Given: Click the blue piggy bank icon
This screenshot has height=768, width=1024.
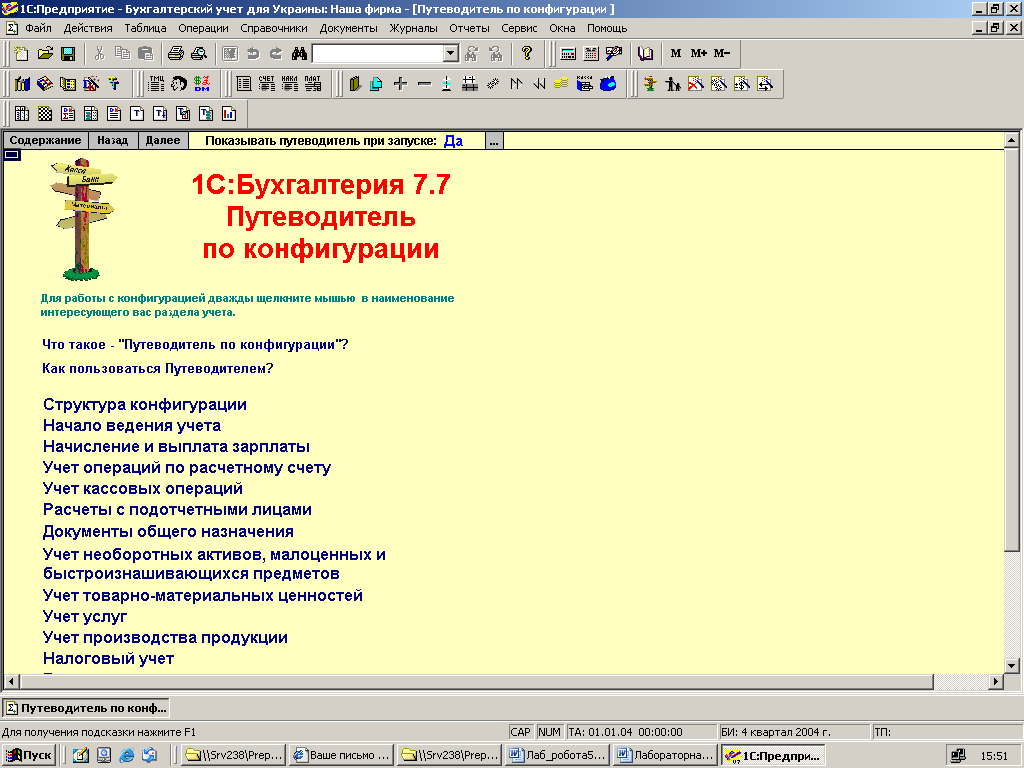Looking at the screenshot, I should coord(608,84).
